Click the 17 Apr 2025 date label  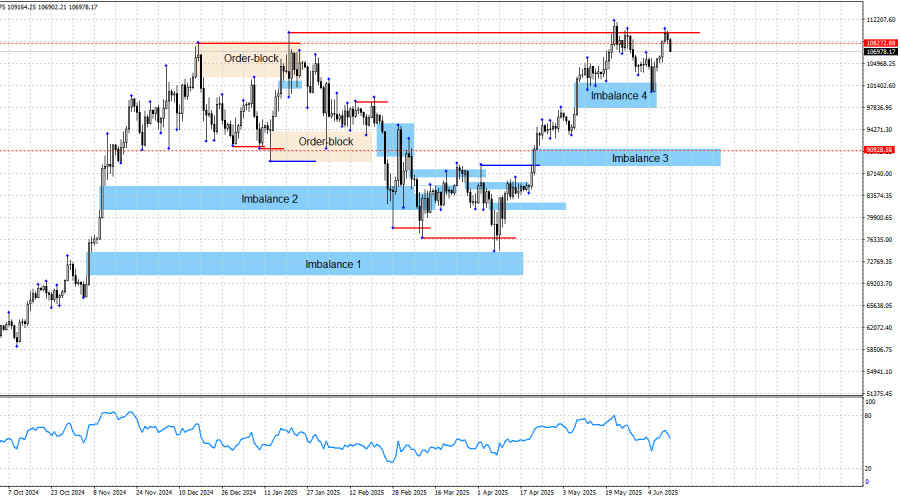coord(537,493)
